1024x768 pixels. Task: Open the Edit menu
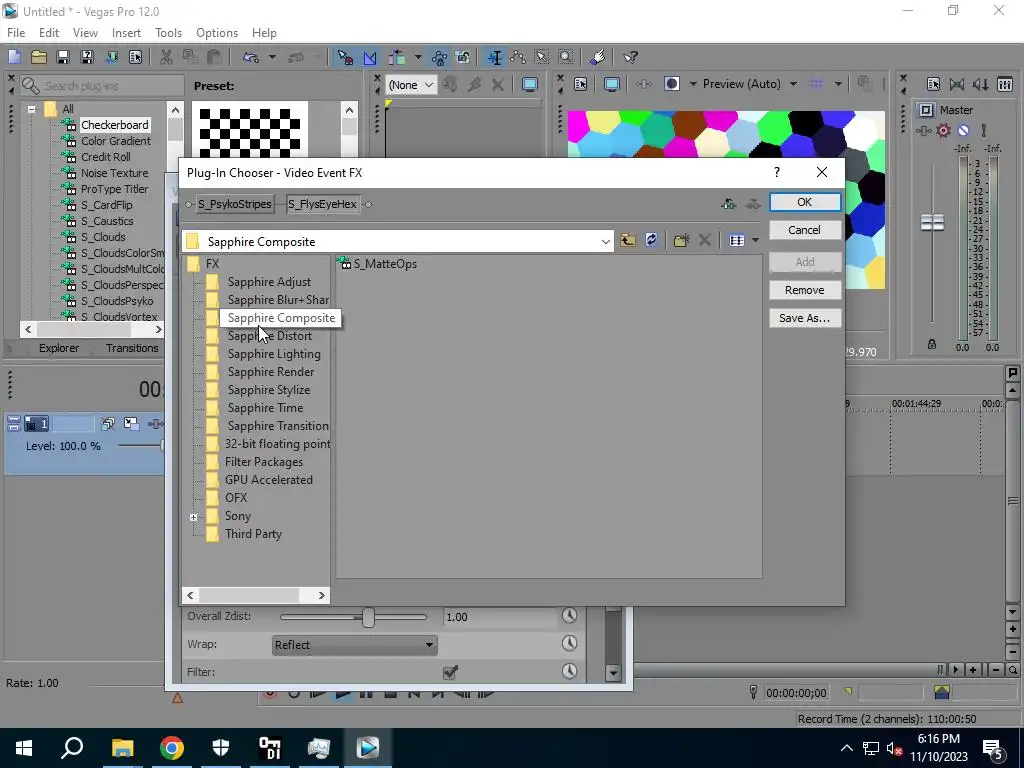pyautogui.click(x=49, y=33)
